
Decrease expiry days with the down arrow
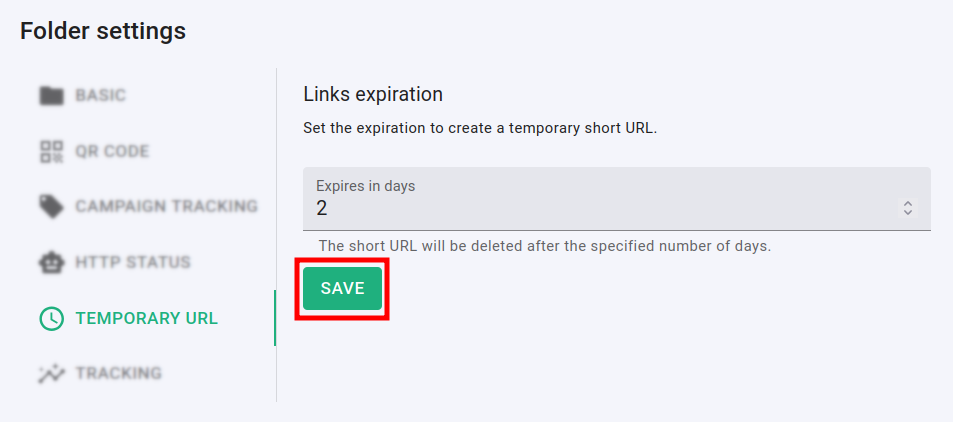(x=908, y=213)
